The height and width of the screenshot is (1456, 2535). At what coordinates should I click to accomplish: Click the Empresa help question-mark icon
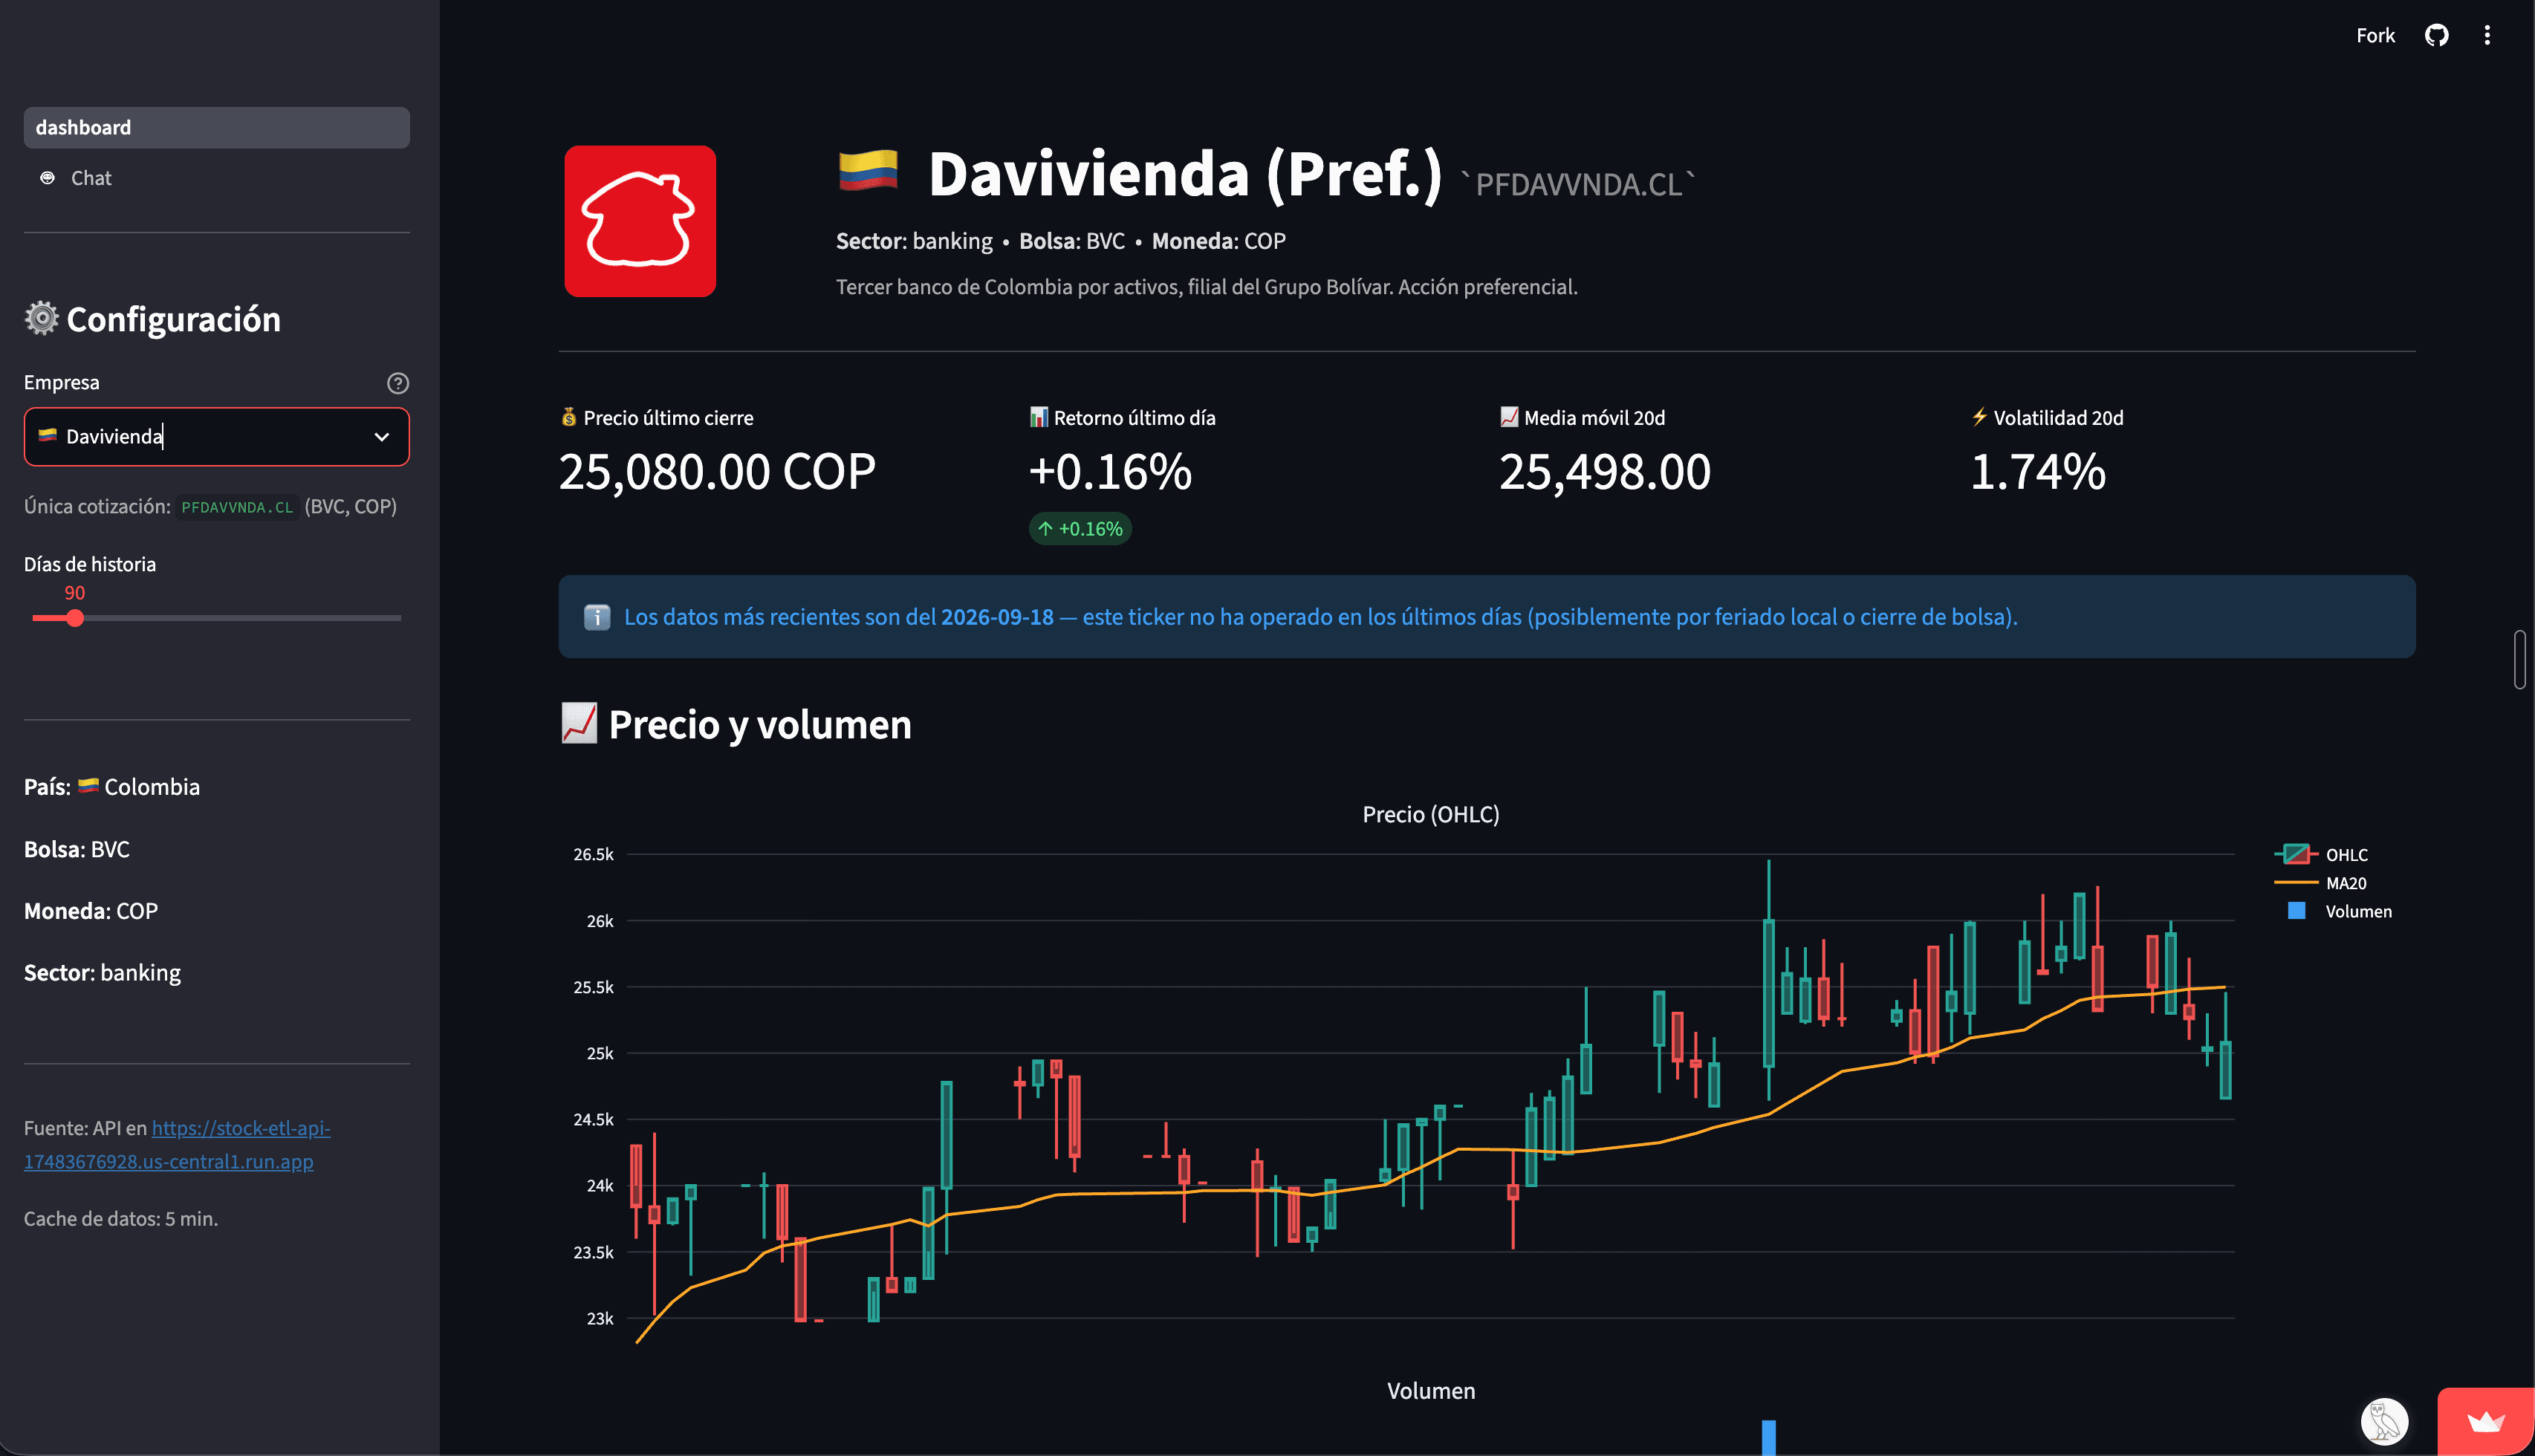397,383
